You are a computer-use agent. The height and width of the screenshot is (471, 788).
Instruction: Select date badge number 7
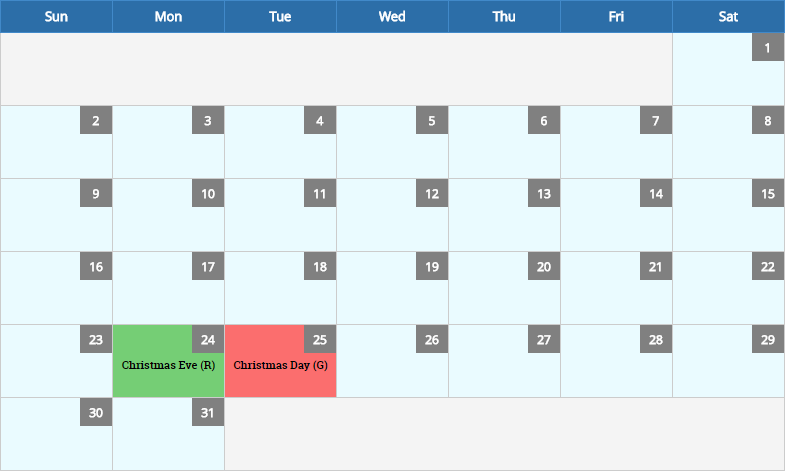point(655,121)
